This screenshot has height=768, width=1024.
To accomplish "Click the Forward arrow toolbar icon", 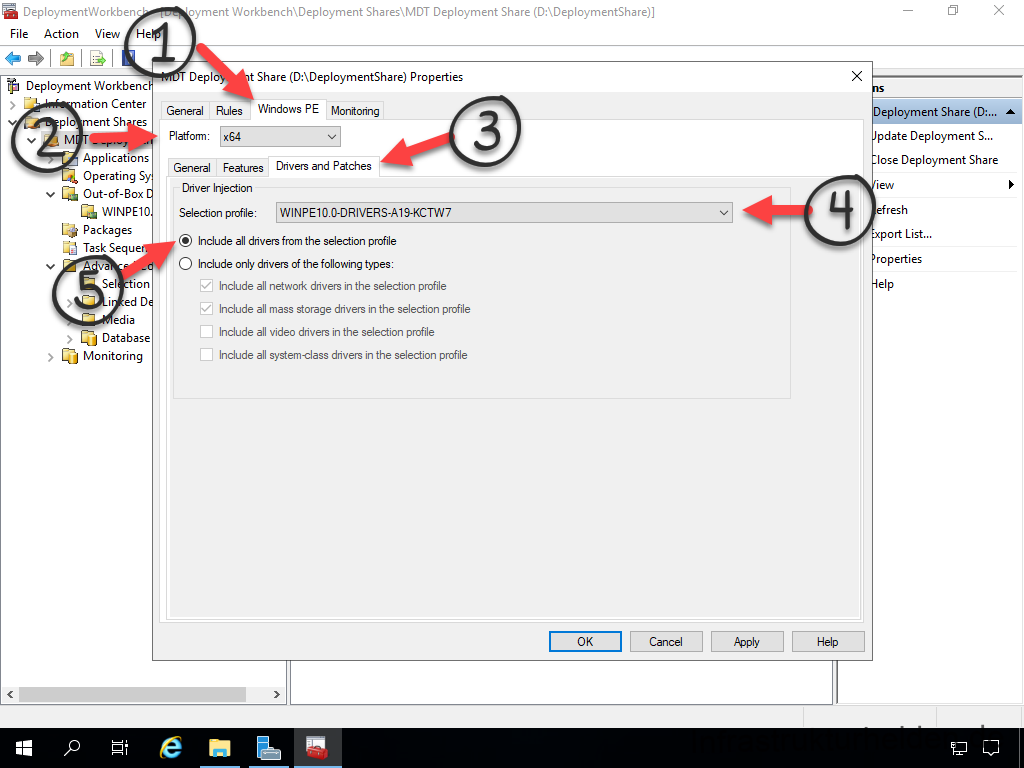I will (x=36, y=59).
